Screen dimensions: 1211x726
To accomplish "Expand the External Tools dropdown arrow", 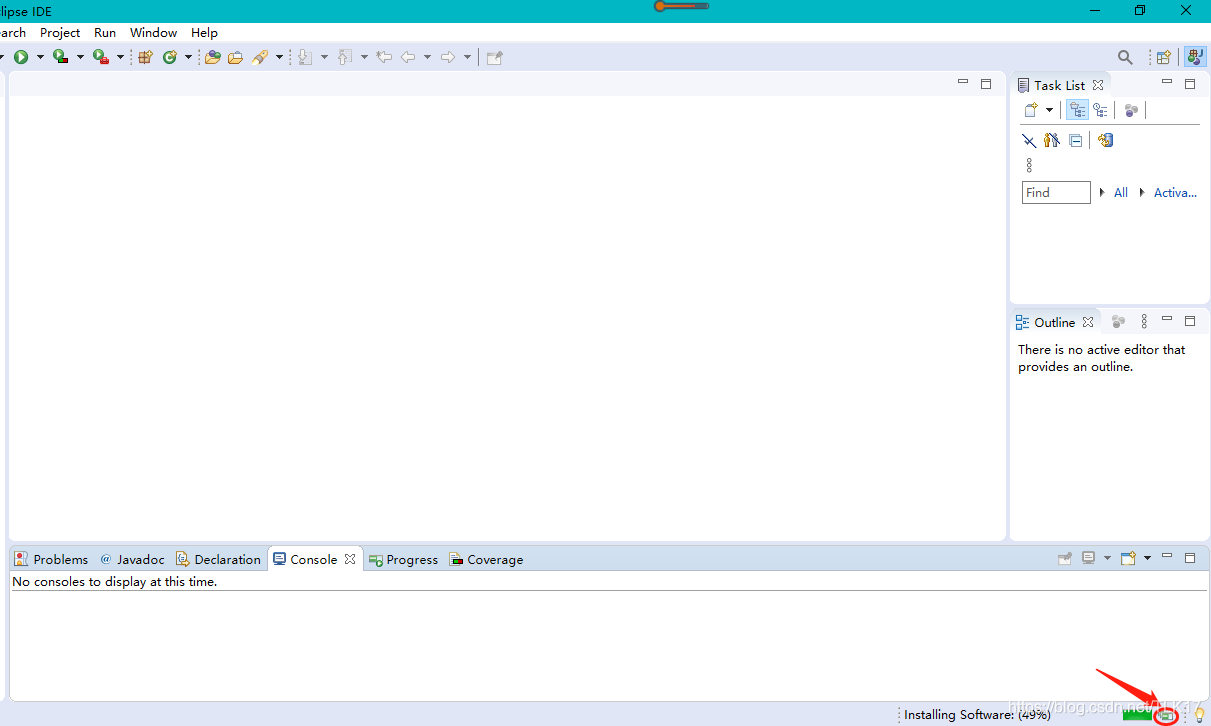I will point(120,57).
